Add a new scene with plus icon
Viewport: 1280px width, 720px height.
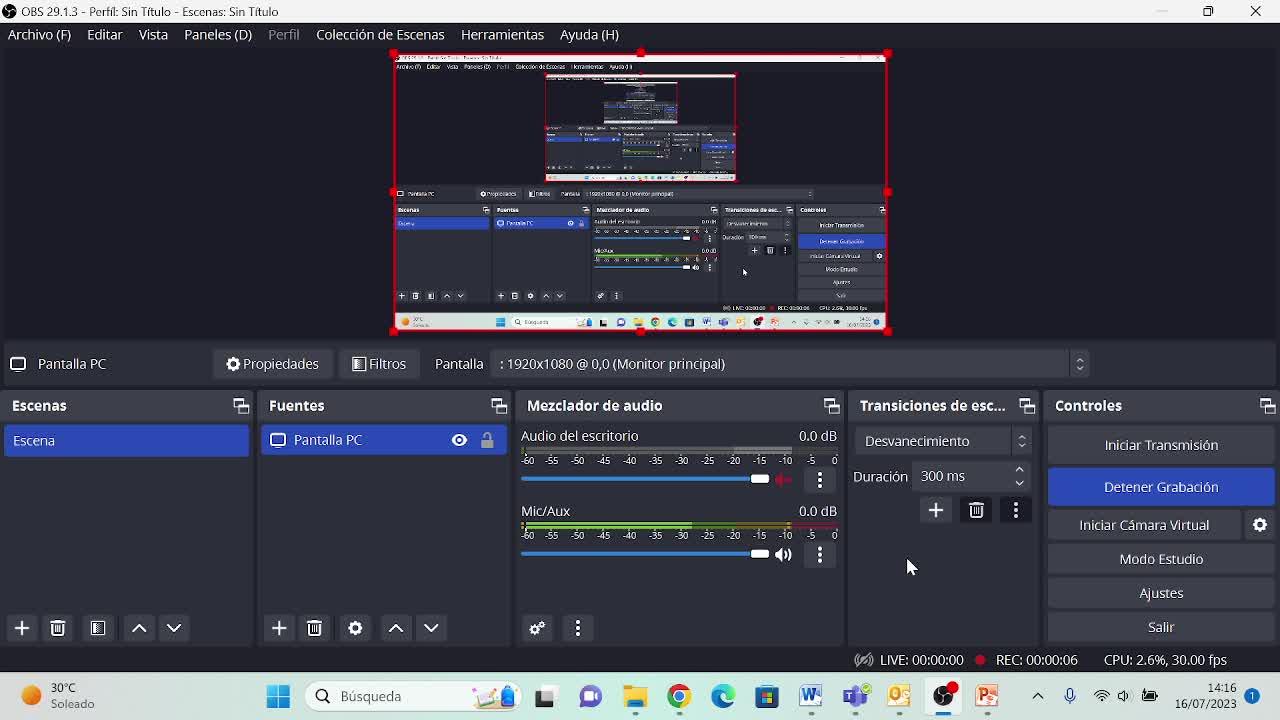point(21,628)
